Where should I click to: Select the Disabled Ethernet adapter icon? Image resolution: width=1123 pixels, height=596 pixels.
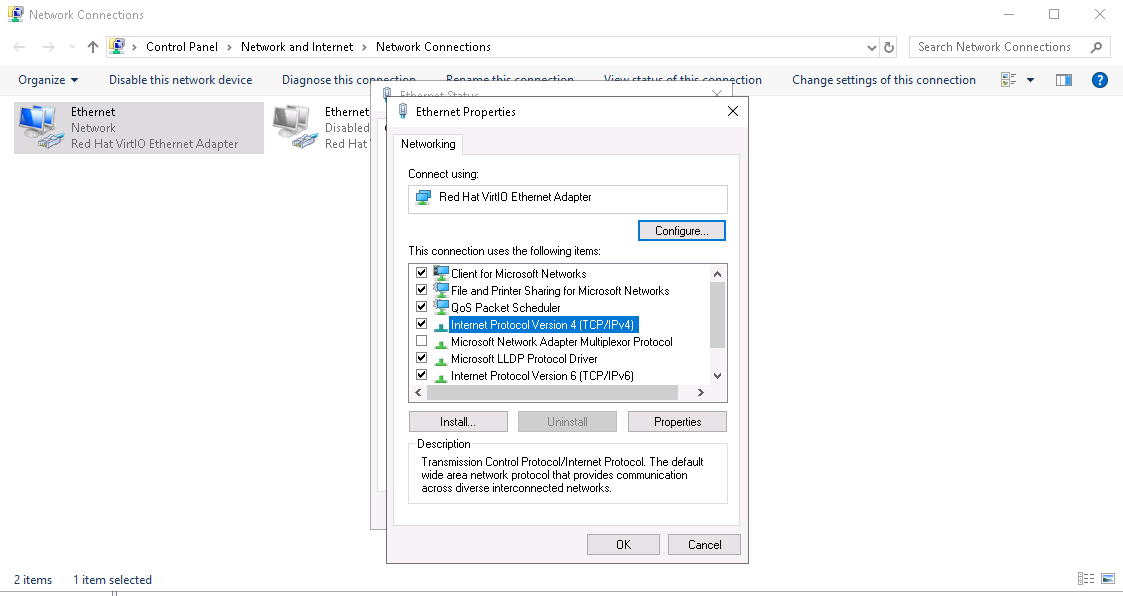[294, 127]
